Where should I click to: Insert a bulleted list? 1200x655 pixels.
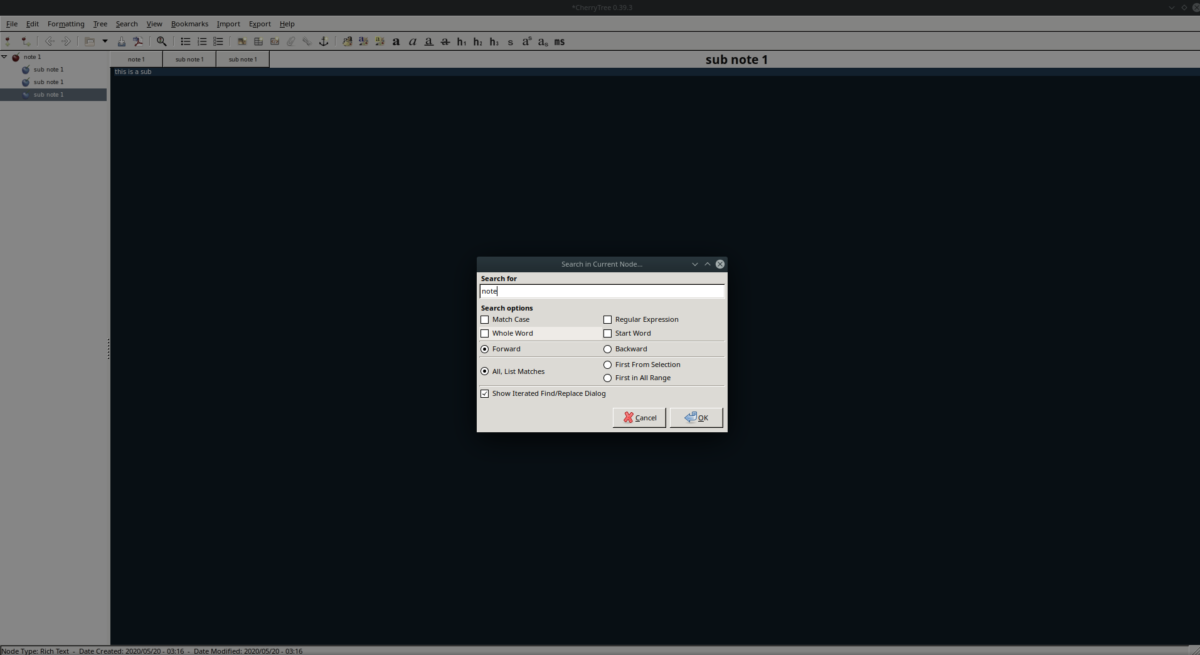click(x=184, y=41)
